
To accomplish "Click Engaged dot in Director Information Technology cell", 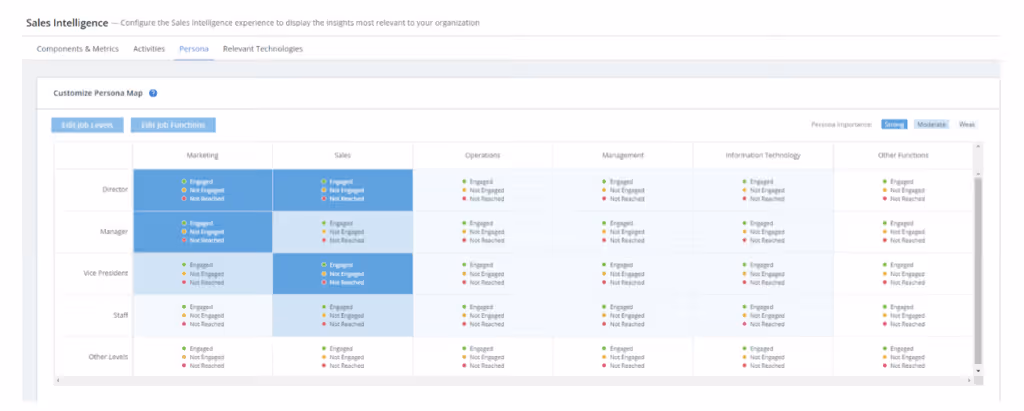I will pos(744,182).
